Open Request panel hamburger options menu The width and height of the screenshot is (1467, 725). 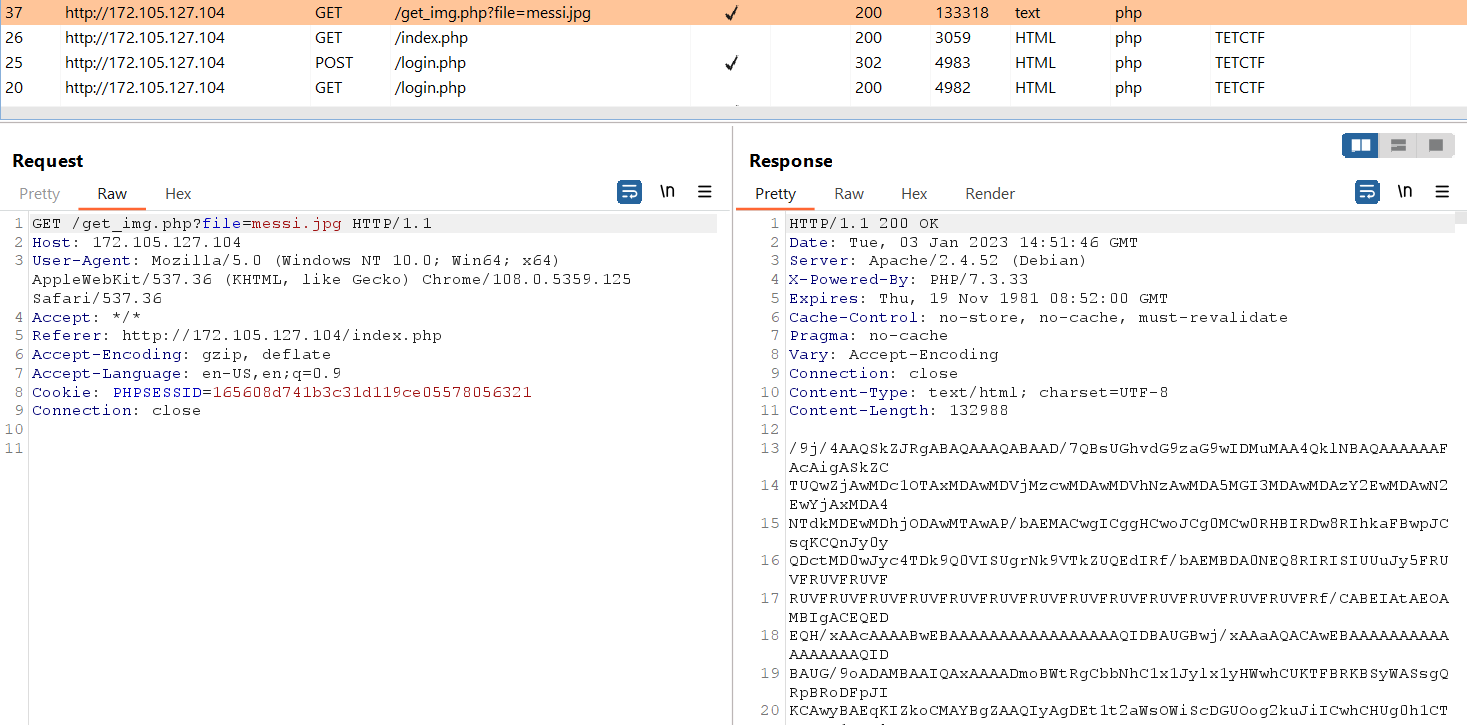704,192
